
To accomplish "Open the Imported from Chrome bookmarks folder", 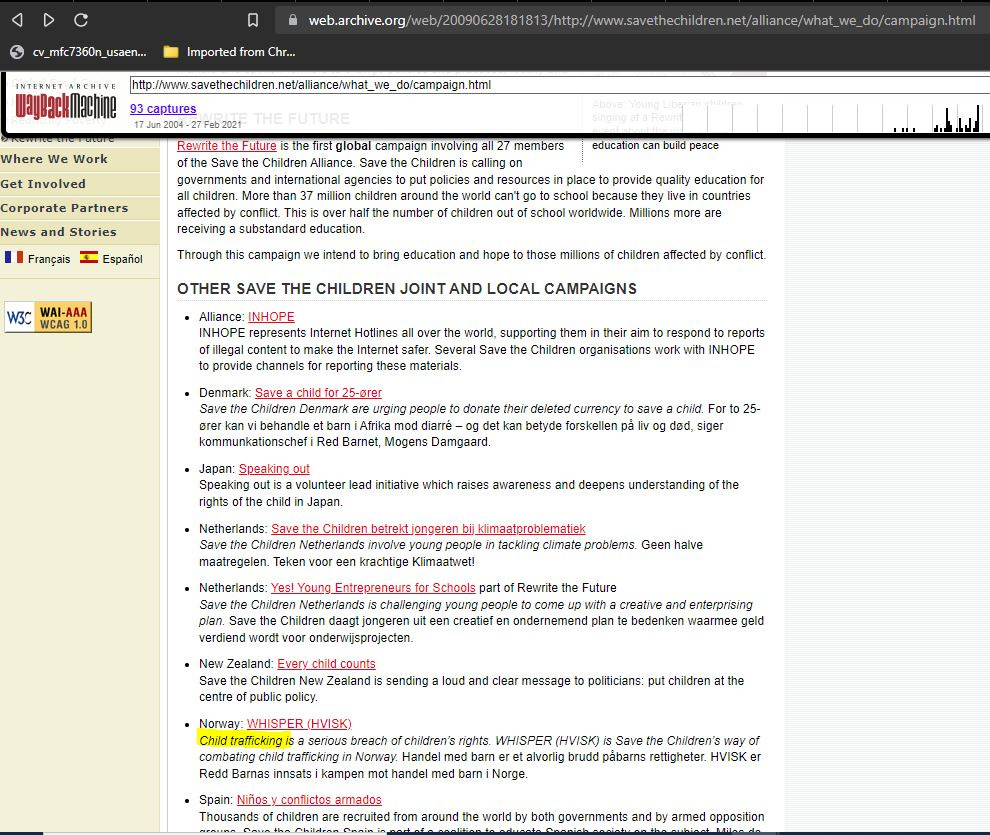I will click(230, 52).
